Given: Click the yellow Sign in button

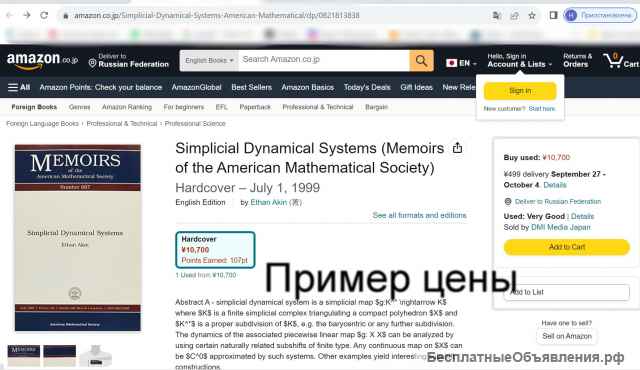Looking at the screenshot, I should click(x=520, y=91).
